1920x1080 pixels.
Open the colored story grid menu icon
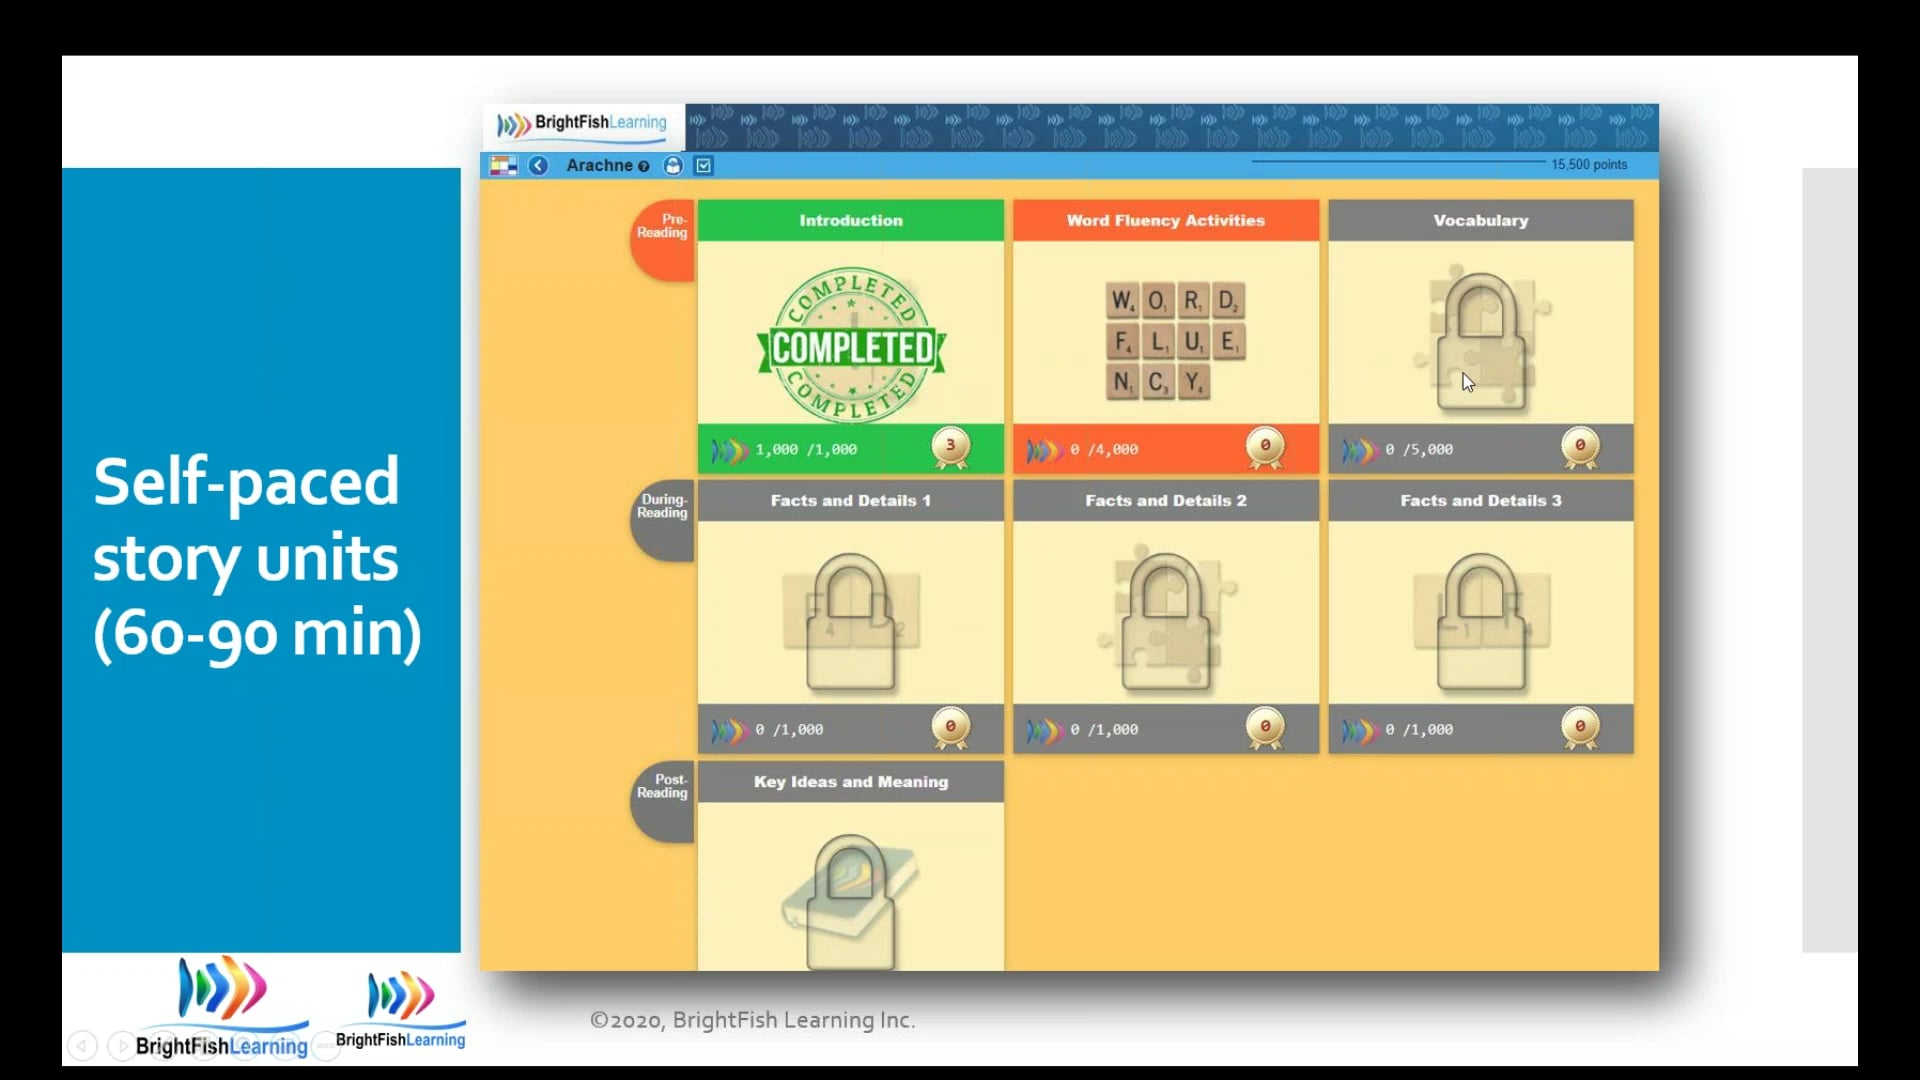[503, 166]
